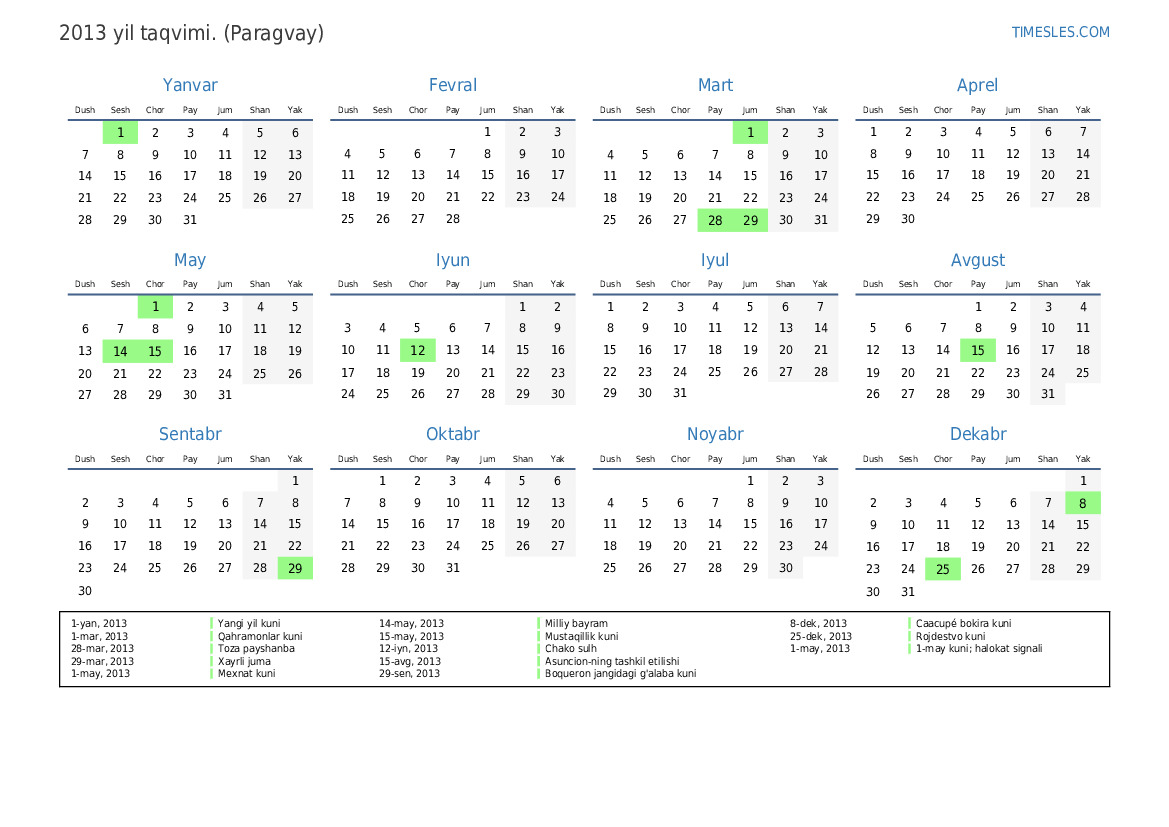Click green marker beside Yangi yil kuni
This screenshot has width=1169, height=827.
212,623
